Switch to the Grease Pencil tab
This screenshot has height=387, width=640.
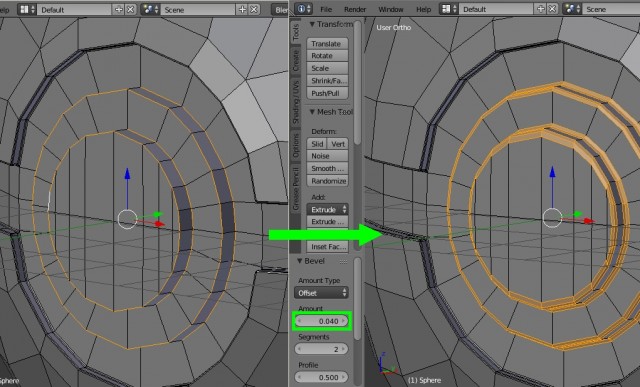296,188
